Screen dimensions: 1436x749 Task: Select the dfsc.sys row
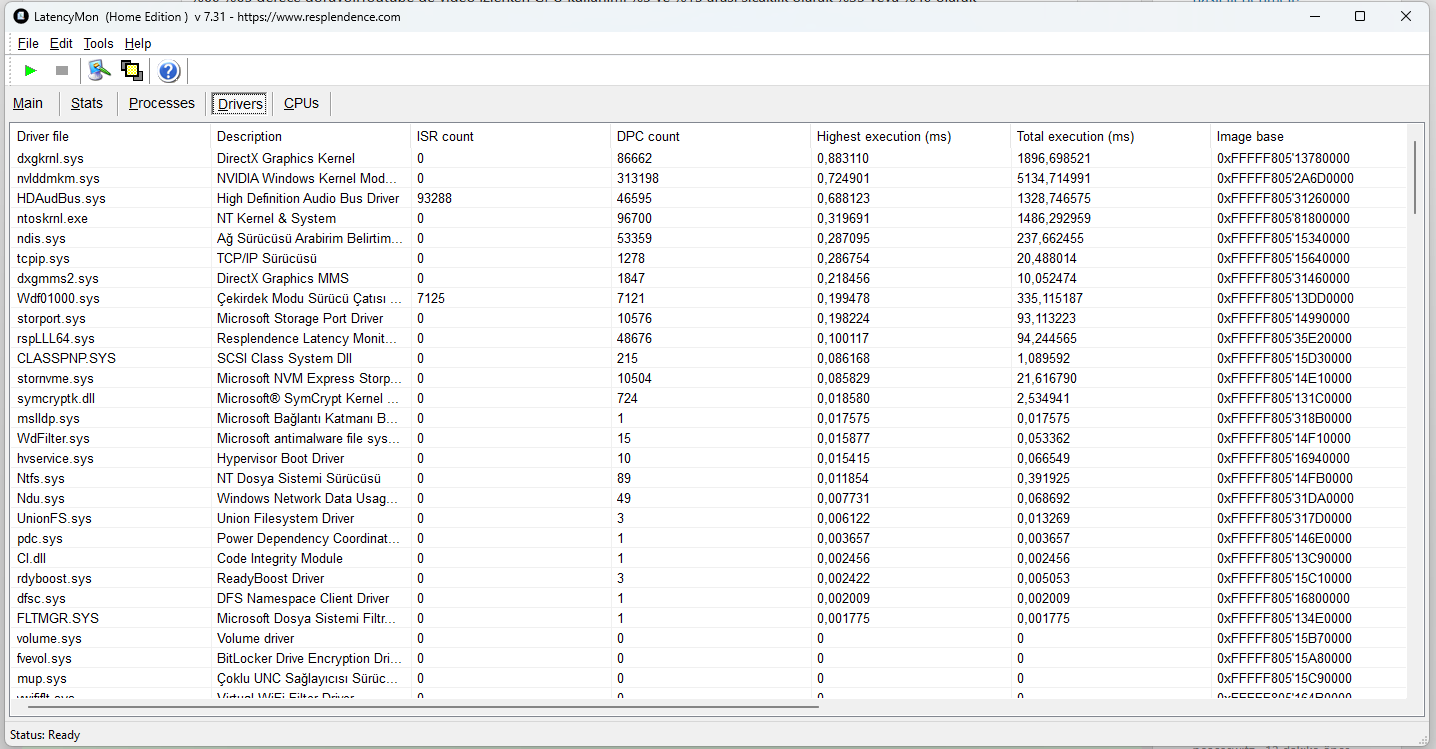click(708, 598)
